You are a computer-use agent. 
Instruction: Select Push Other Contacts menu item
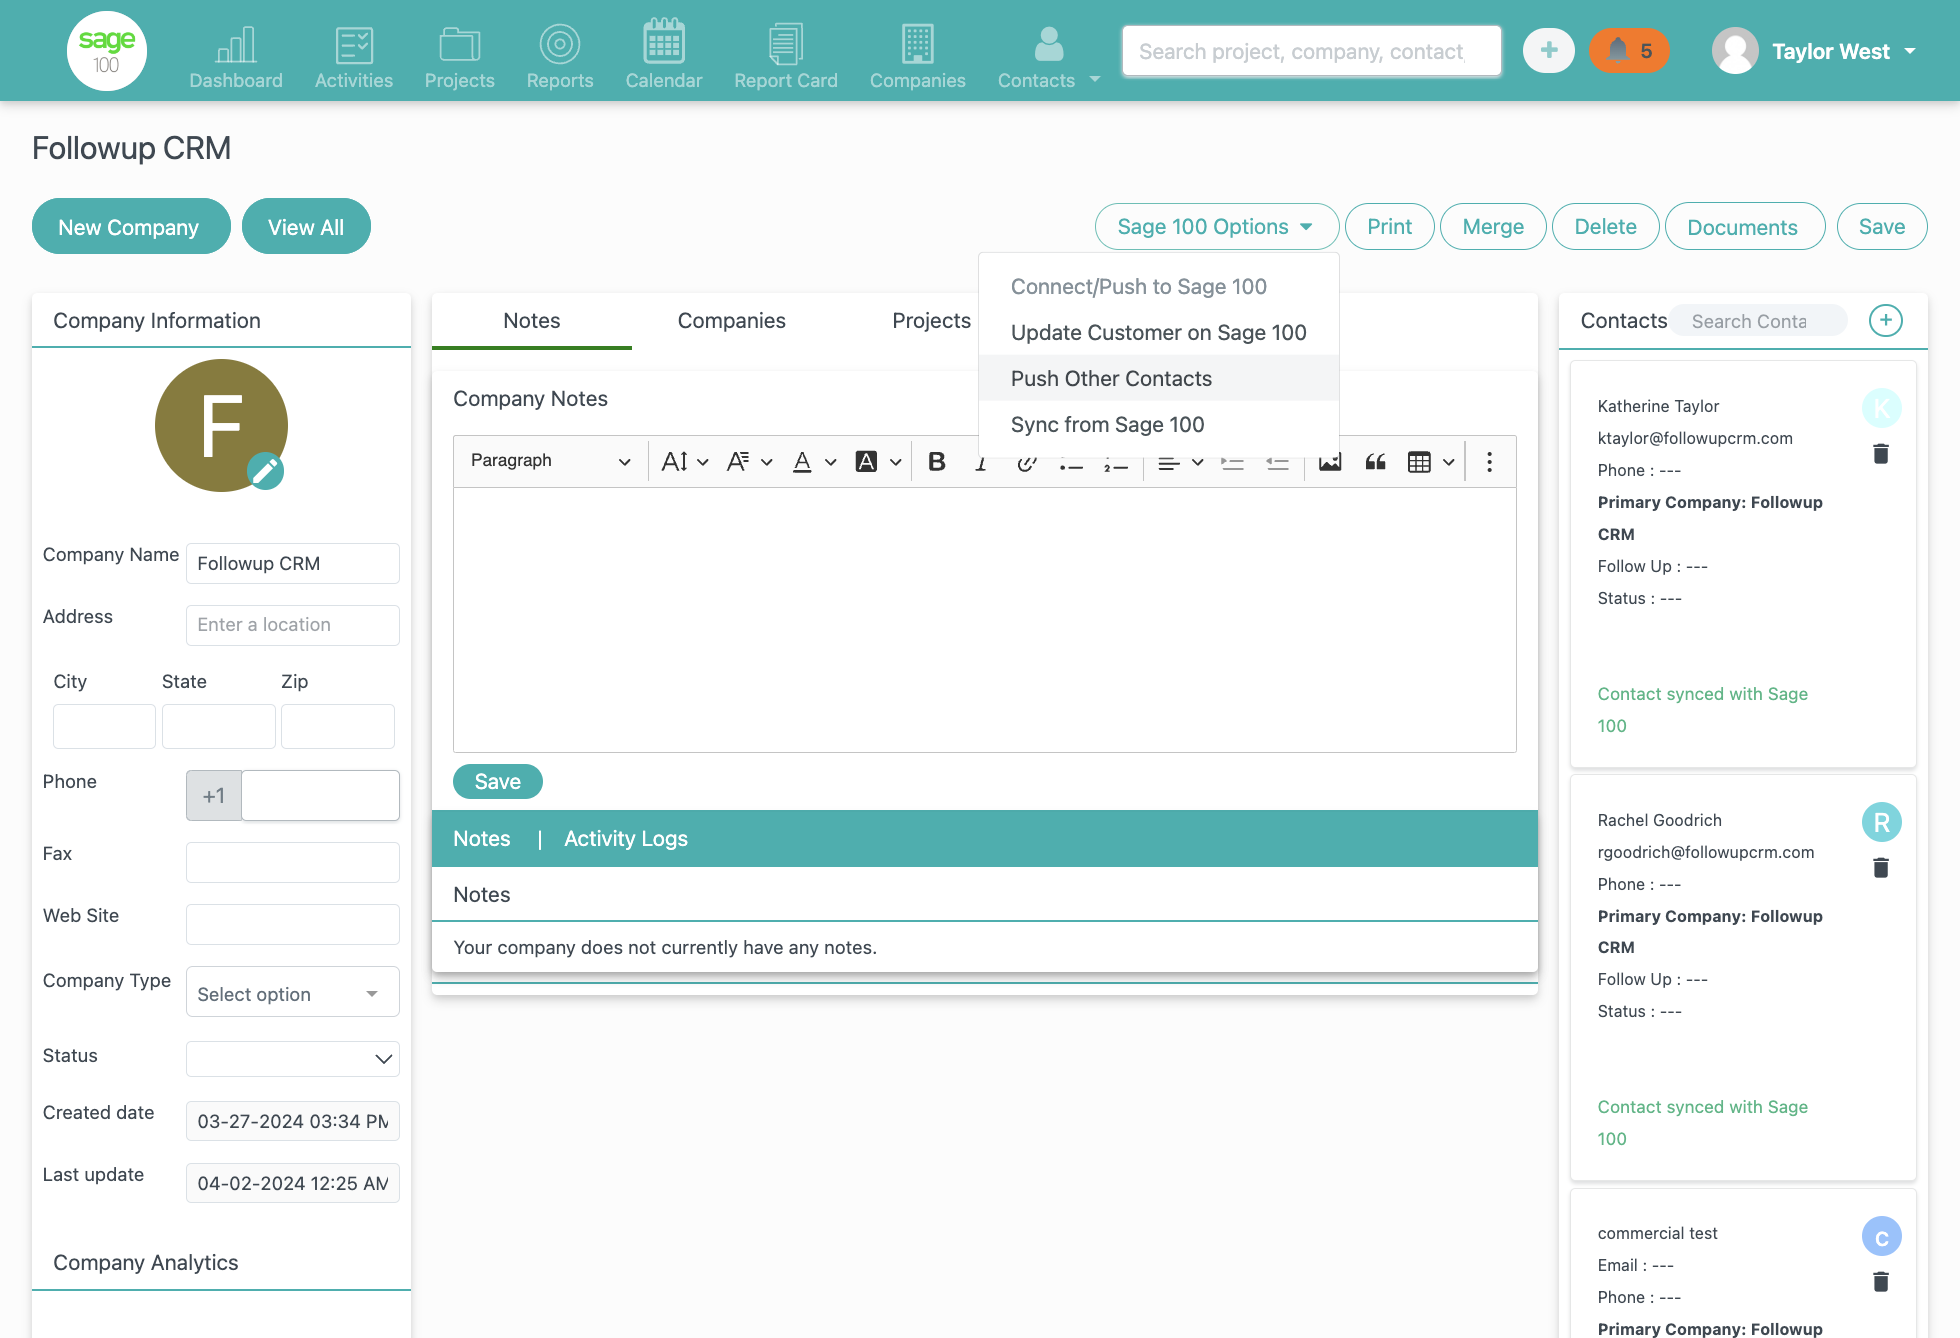[1159, 378]
